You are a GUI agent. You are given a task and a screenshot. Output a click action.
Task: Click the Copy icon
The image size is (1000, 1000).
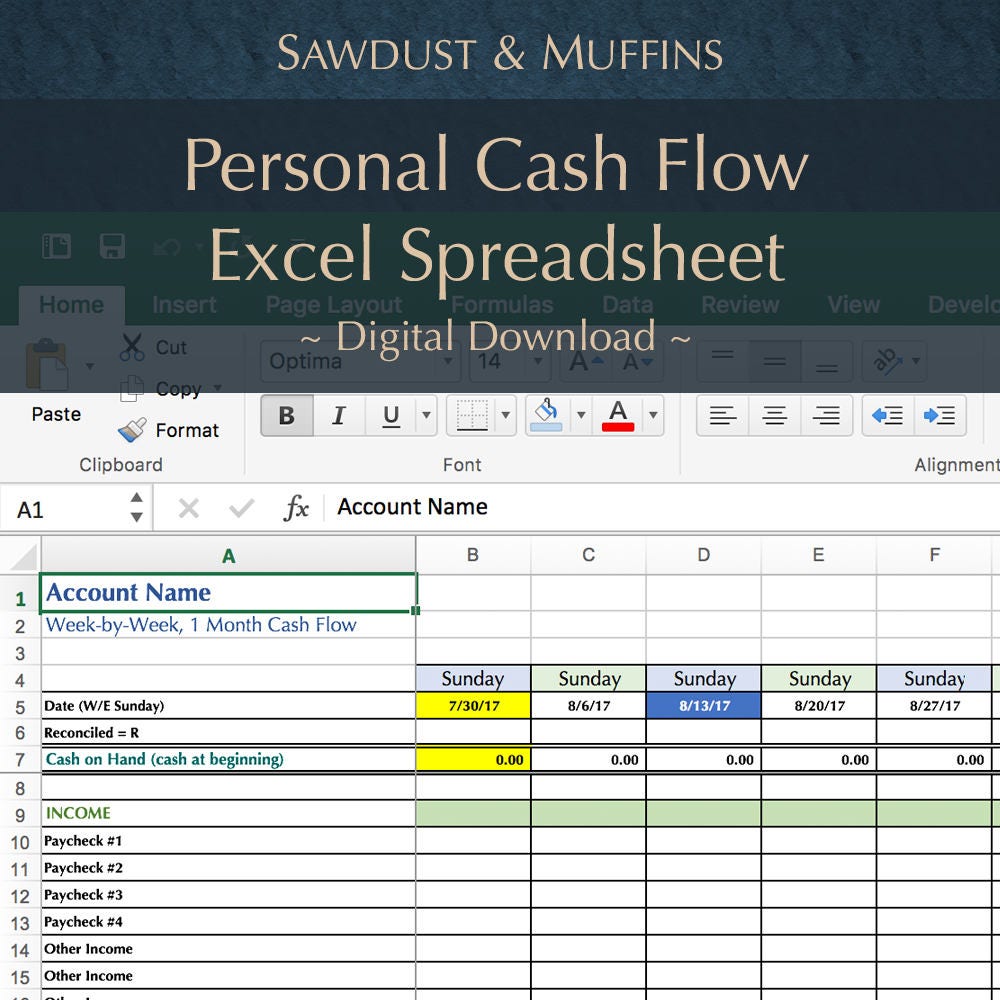[131, 388]
